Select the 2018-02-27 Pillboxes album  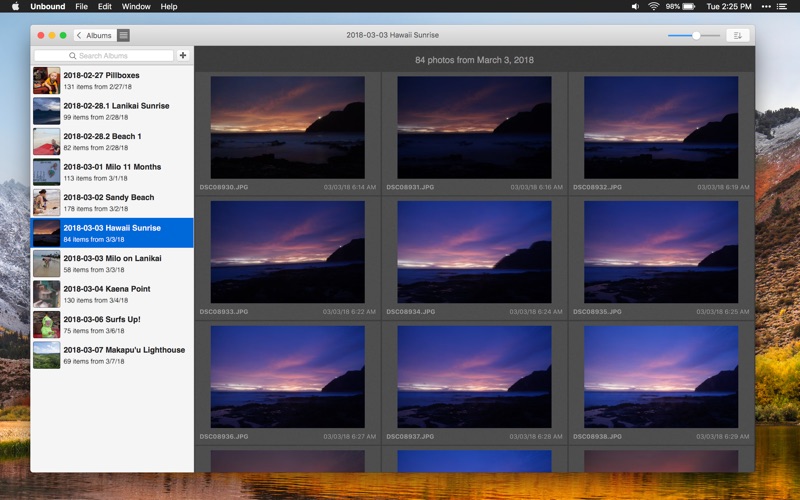tap(112, 80)
